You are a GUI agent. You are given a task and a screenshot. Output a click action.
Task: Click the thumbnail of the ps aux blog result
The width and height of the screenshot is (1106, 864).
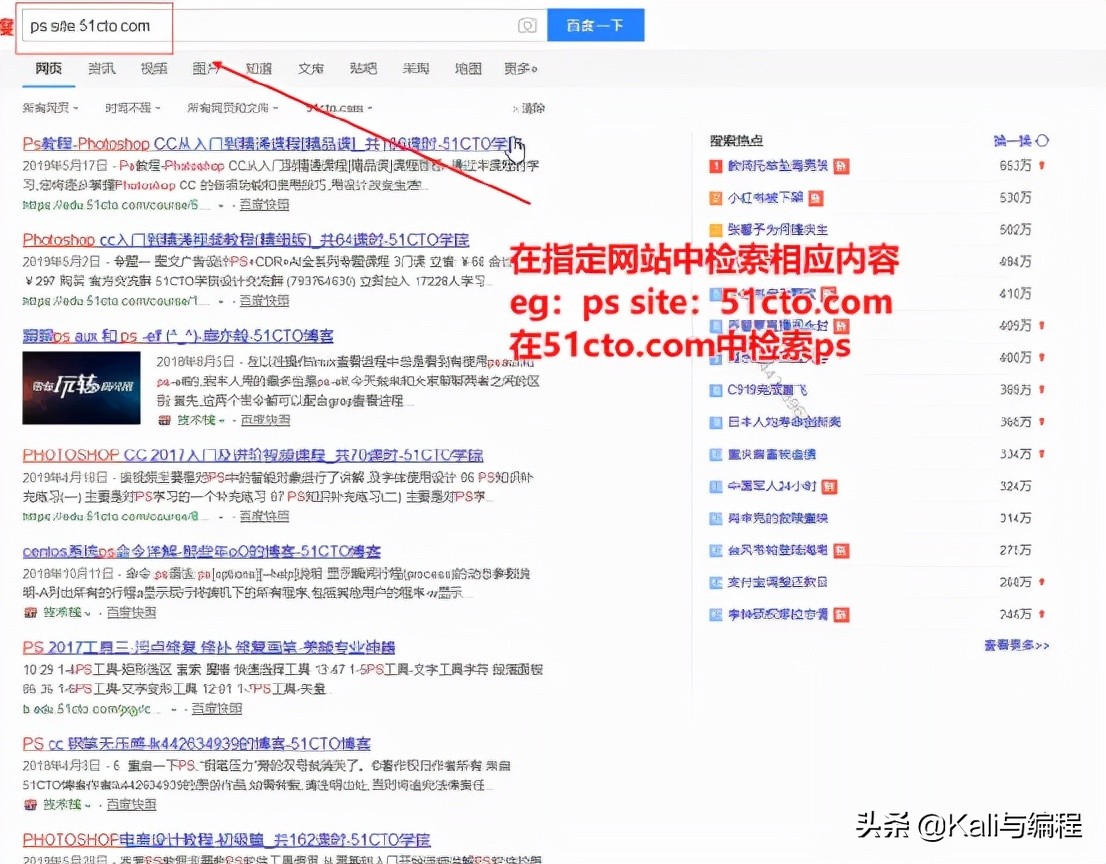point(81,387)
